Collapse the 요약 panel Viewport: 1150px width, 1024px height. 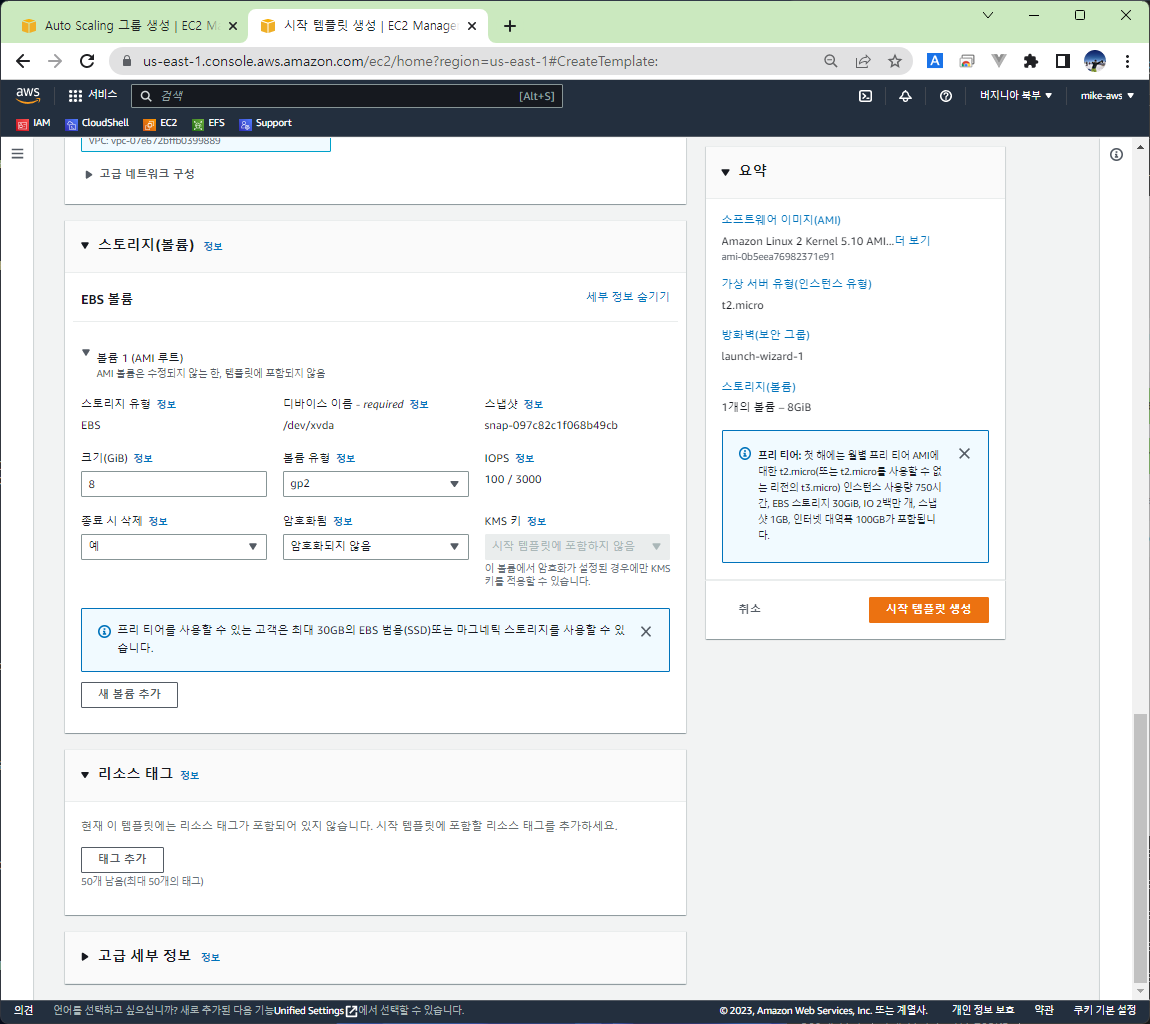click(x=725, y=172)
